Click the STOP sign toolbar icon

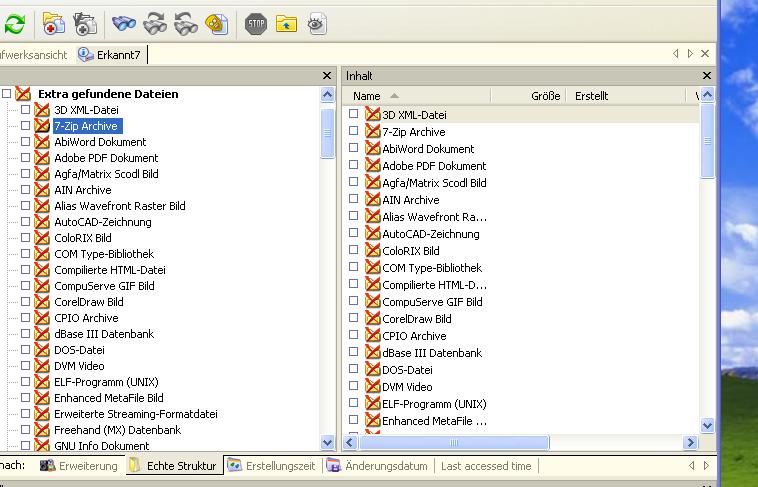(256, 24)
